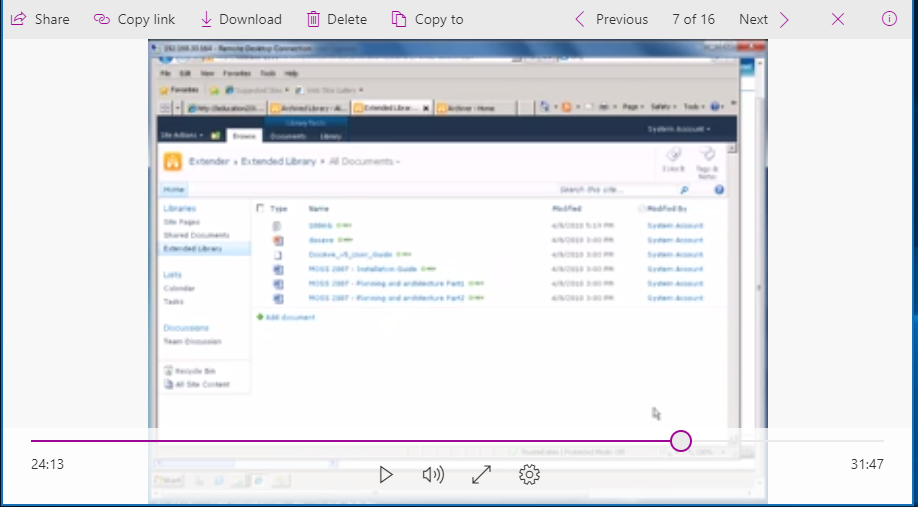Viewport: 918px width, 507px height.
Task: Download the video file
Action: point(241,19)
